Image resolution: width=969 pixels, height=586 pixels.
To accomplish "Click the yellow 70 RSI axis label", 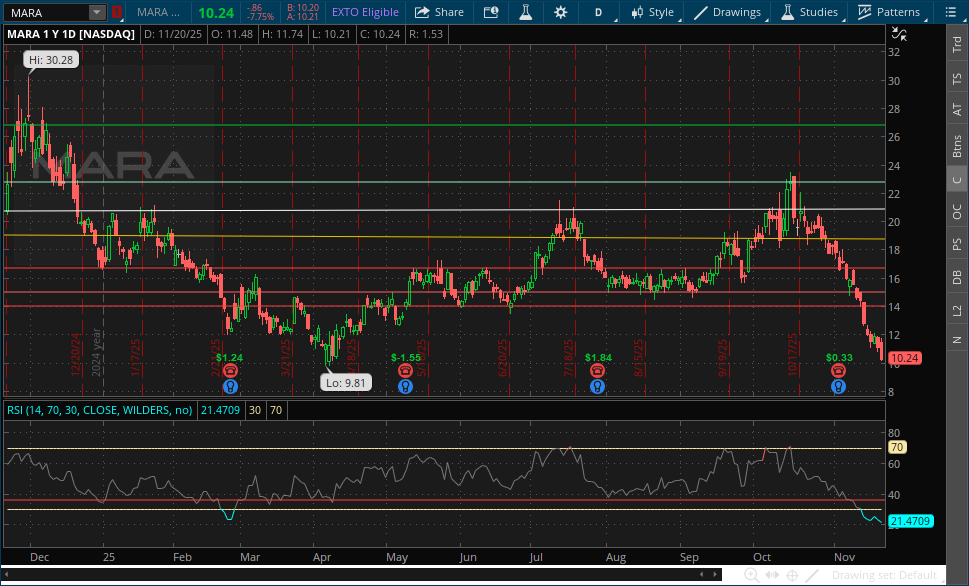I will (x=897, y=447).
